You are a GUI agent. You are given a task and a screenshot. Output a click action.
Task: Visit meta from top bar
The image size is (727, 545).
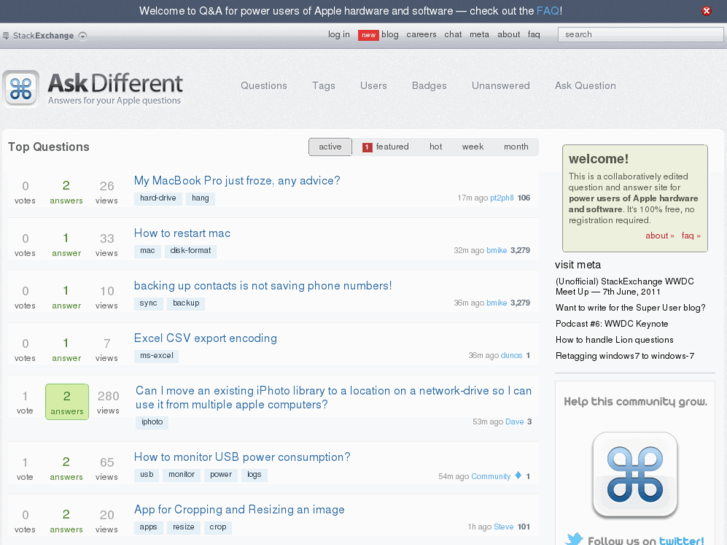tap(479, 34)
